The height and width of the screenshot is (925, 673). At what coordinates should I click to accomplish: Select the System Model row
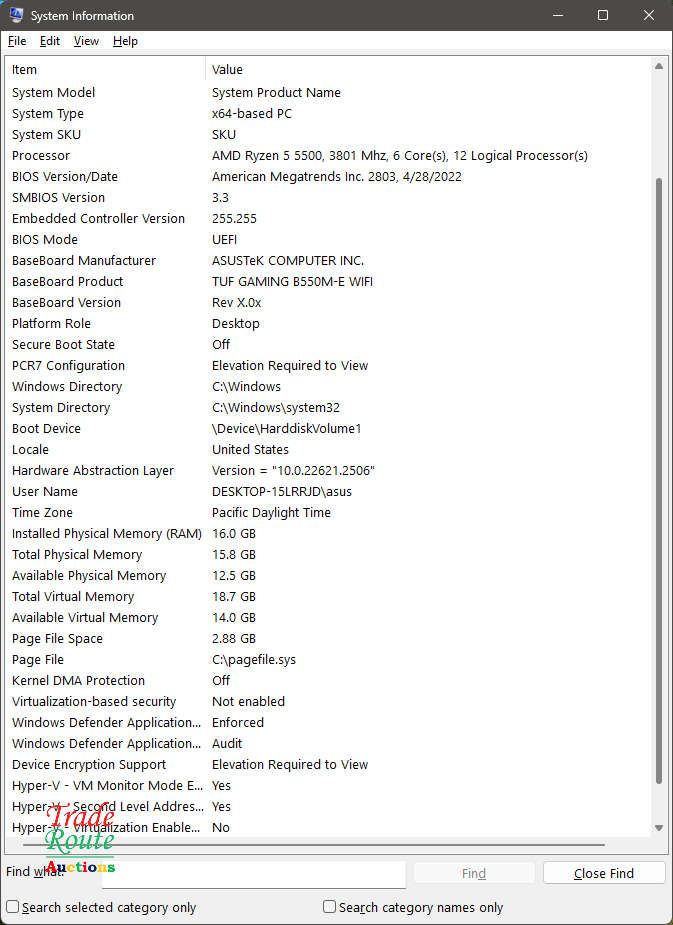(328, 93)
